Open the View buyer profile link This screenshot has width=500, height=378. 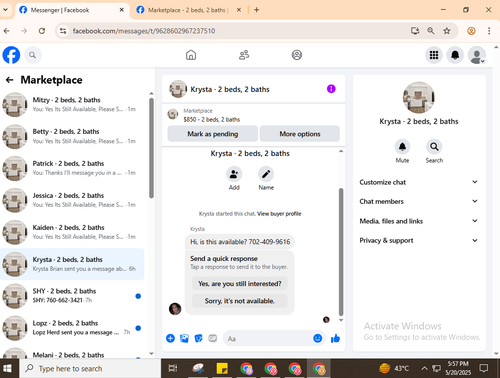pyautogui.click(x=279, y=214)
